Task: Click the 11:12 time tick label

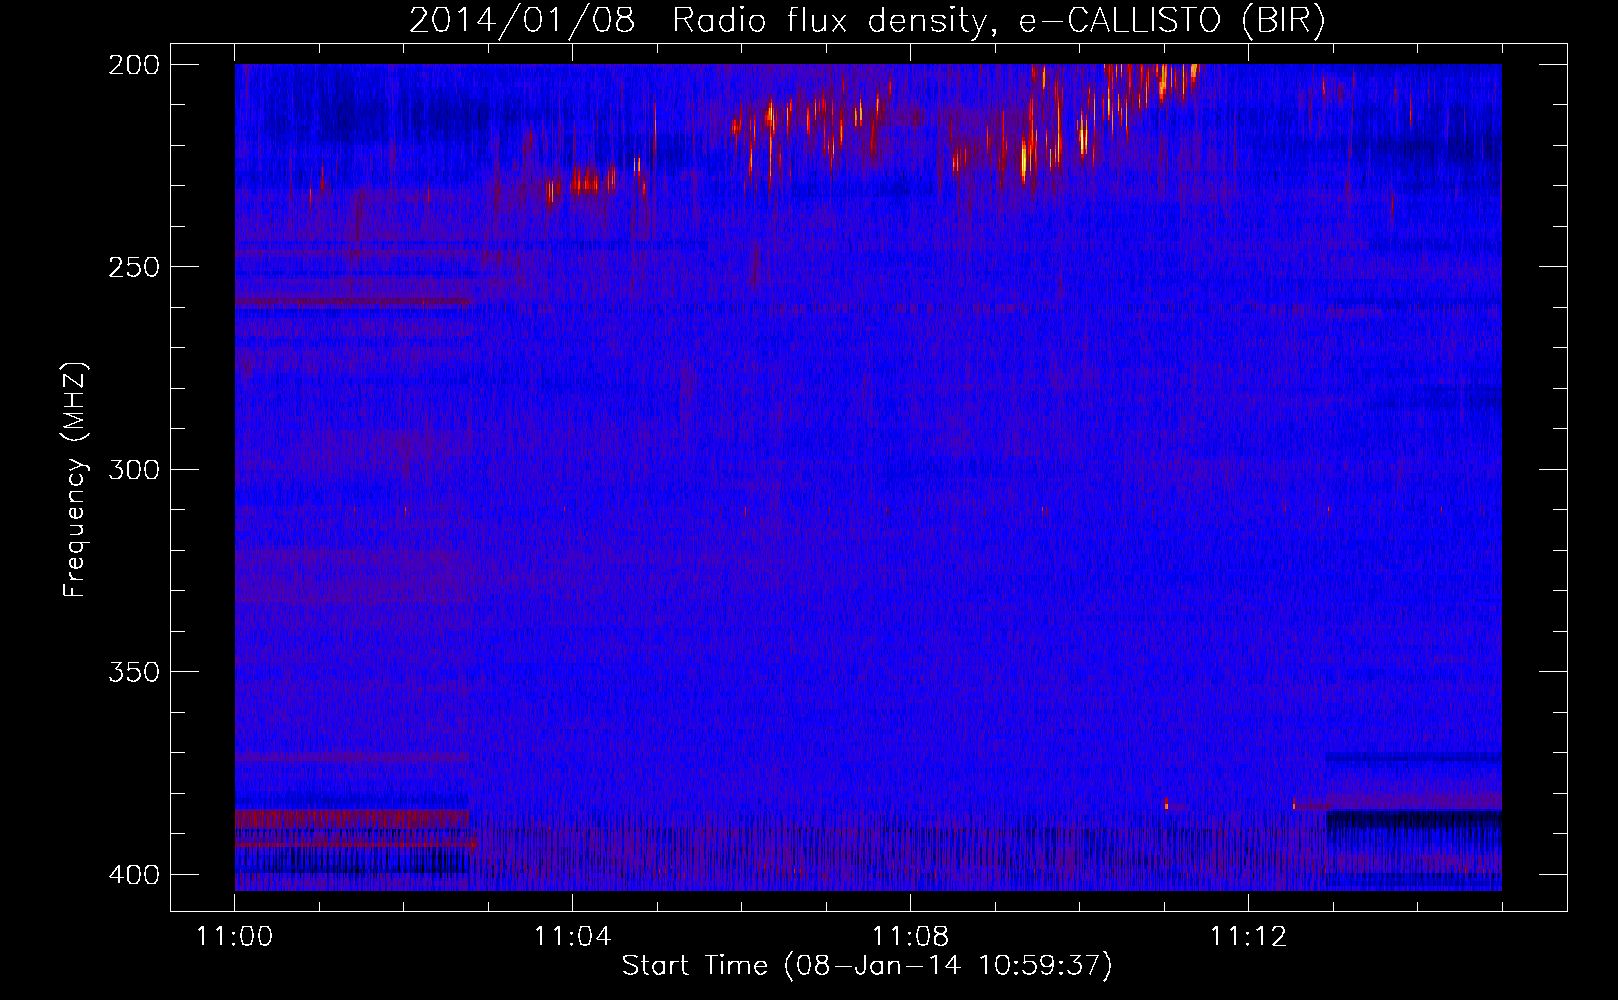Action: pos(1248,936)
